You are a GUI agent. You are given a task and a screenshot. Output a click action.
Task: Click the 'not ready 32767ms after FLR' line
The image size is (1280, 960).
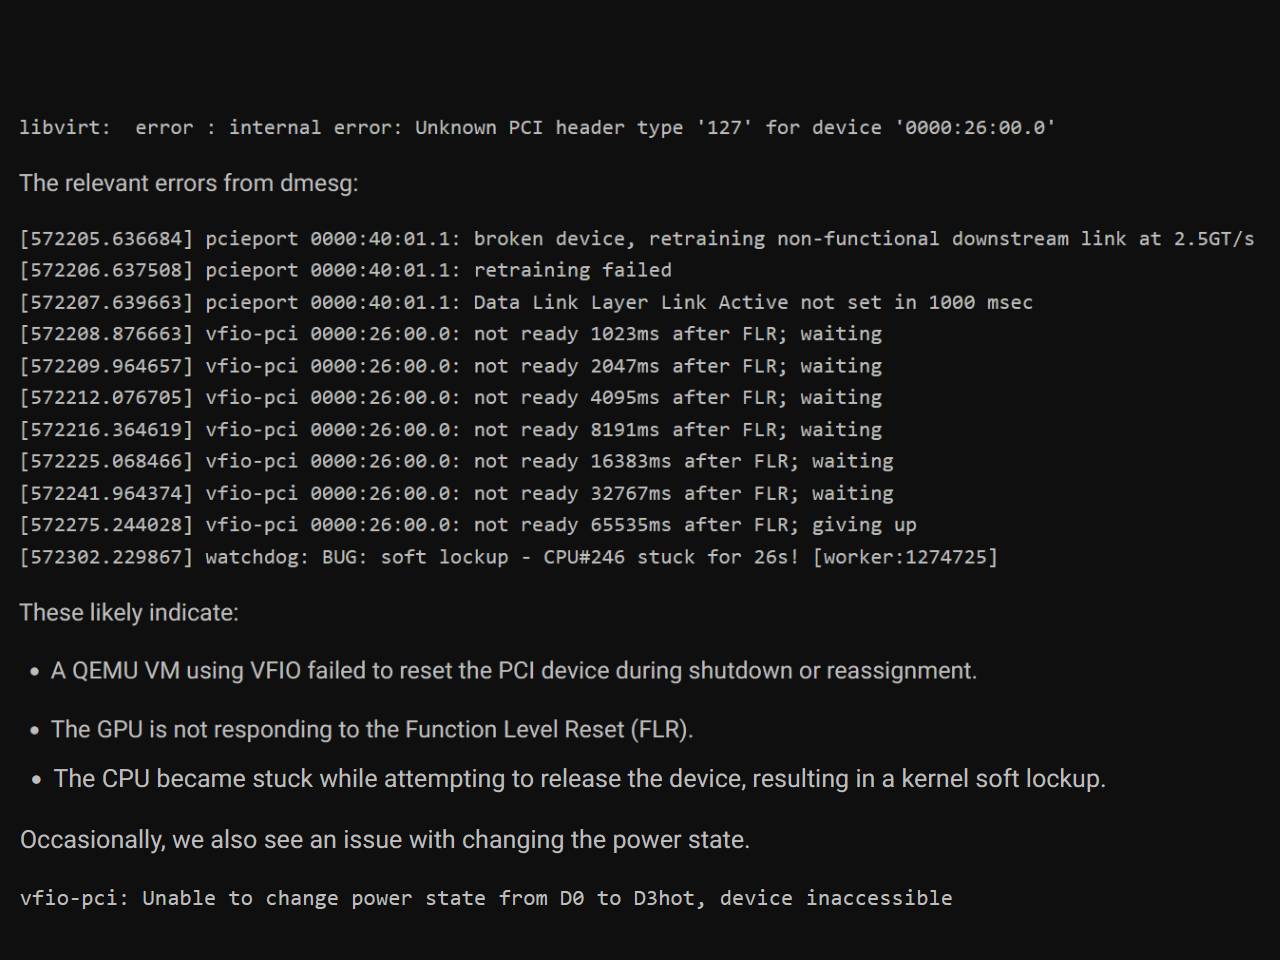pos(456,493)
